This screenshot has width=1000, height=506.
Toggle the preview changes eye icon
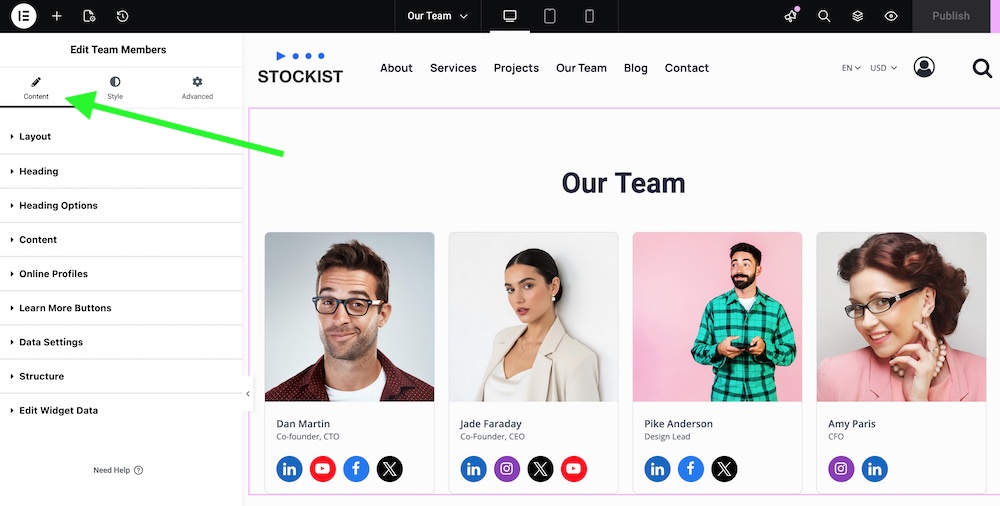pos(891,16)
